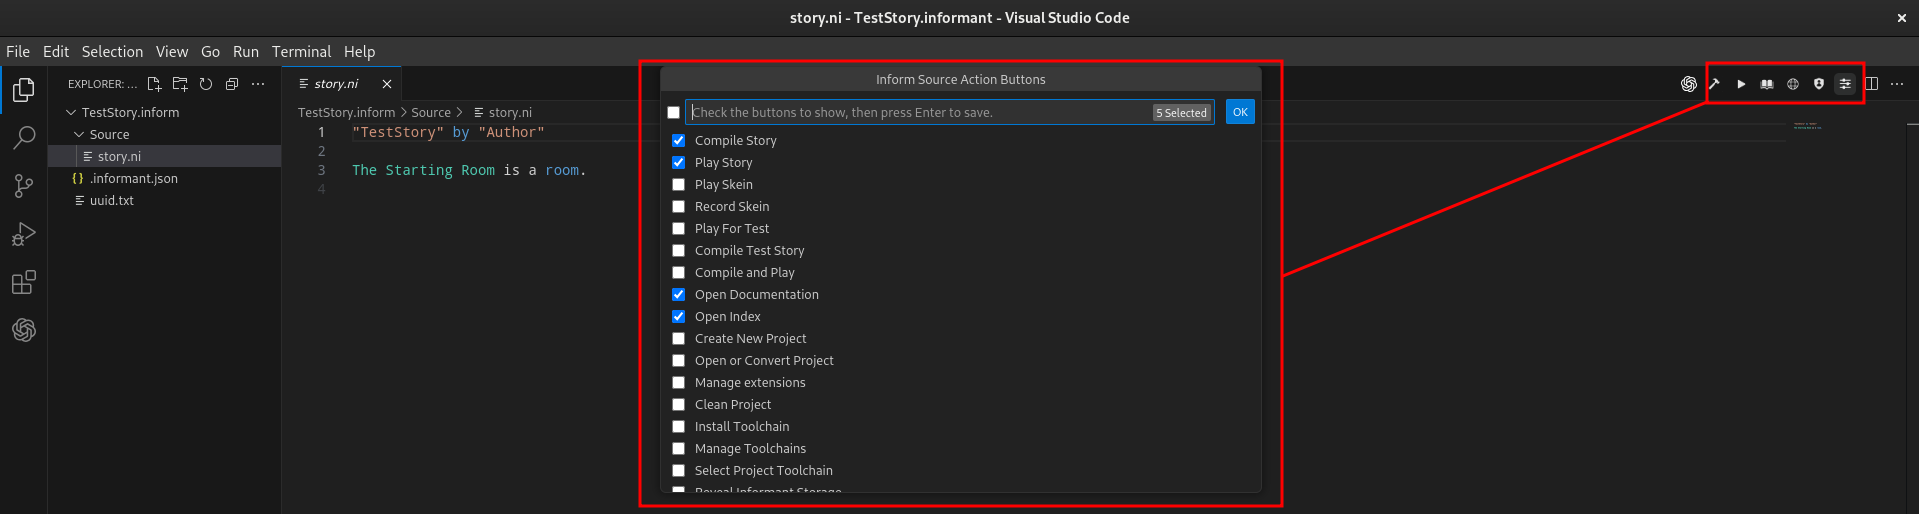Refresh the Explorer file tree
The image size is (1919, 514).
point(206,84)
